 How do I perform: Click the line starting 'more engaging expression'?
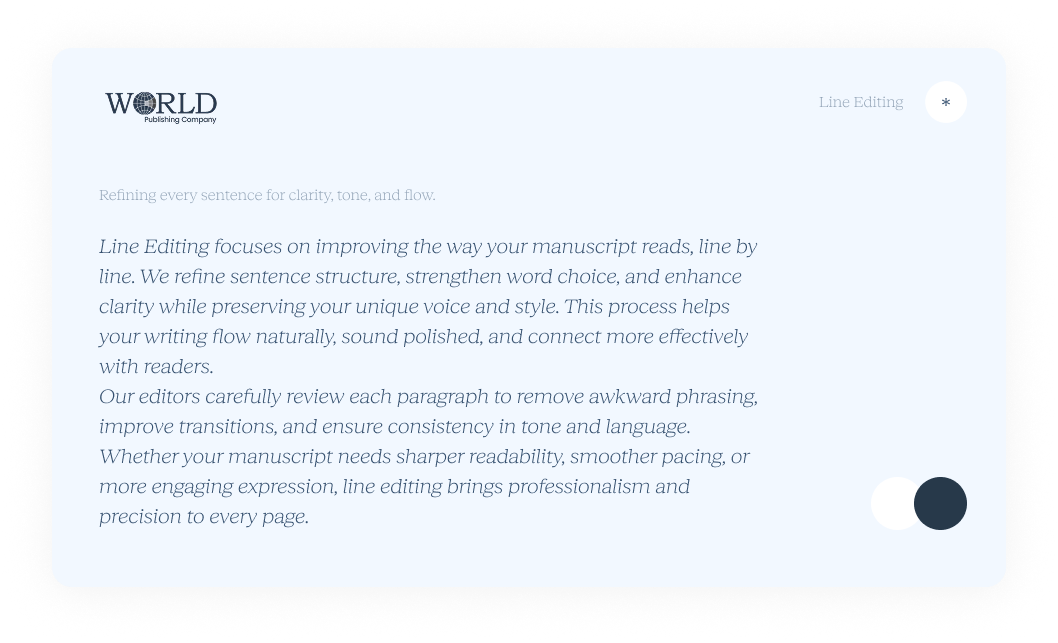[394, 486]
